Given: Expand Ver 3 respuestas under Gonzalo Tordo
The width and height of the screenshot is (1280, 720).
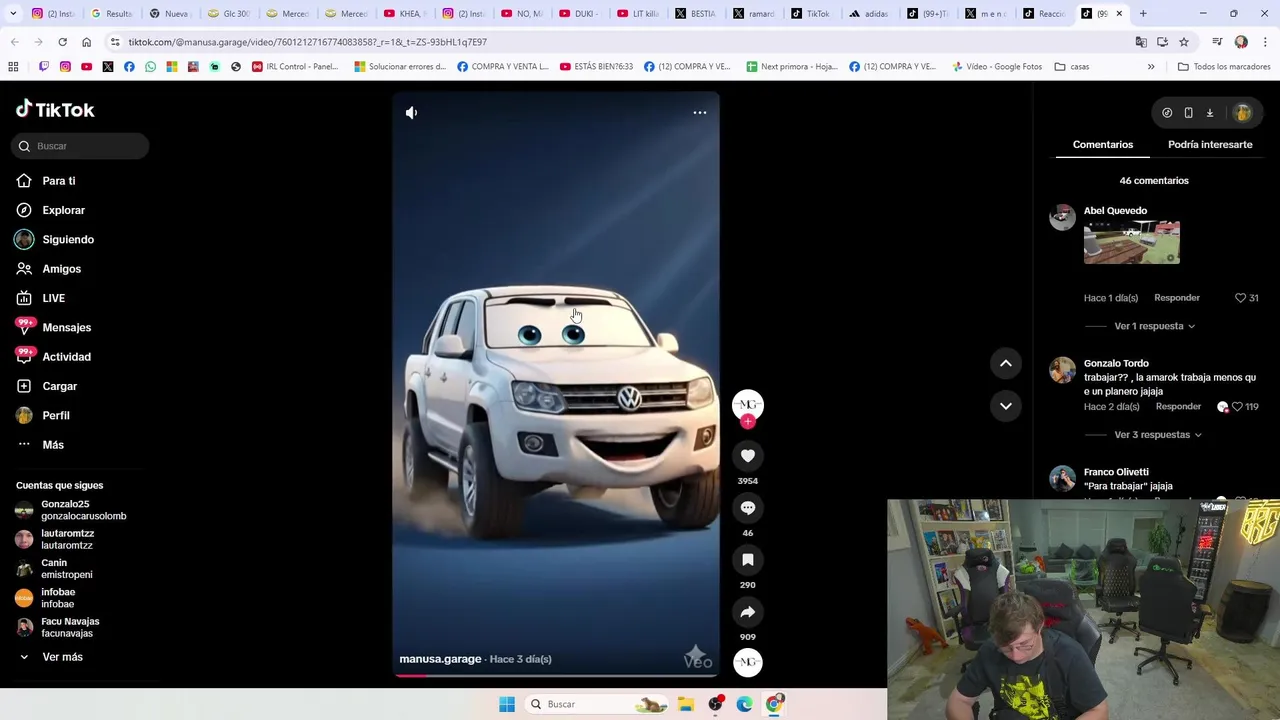Looking at the screenshot, I should (x=1158, y=435).
